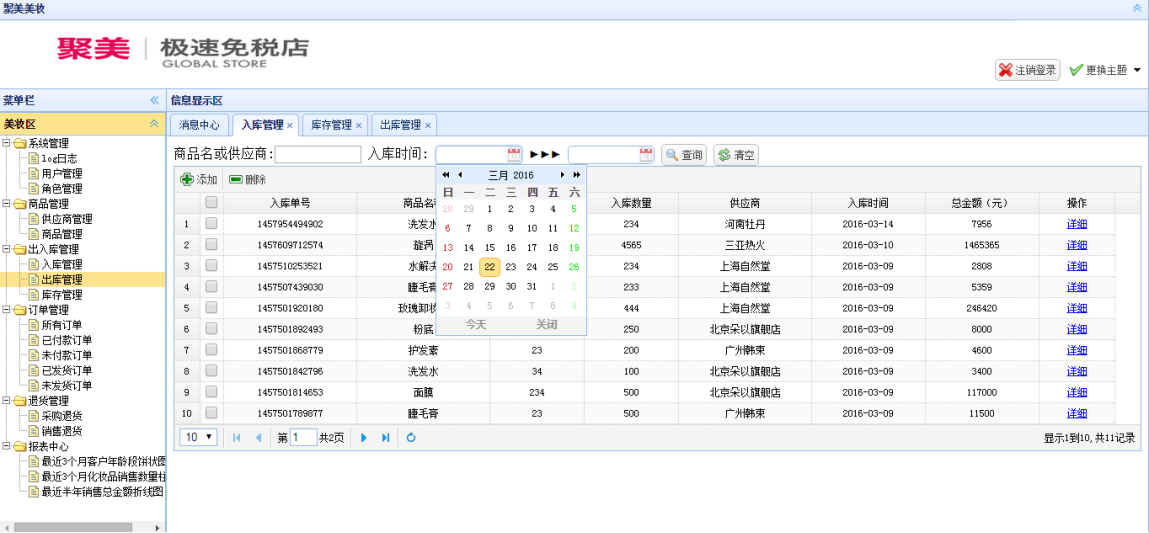
Task: Click the 商品名或供应商 text input field
Action: pyautogui.click(x=318, y=155)
